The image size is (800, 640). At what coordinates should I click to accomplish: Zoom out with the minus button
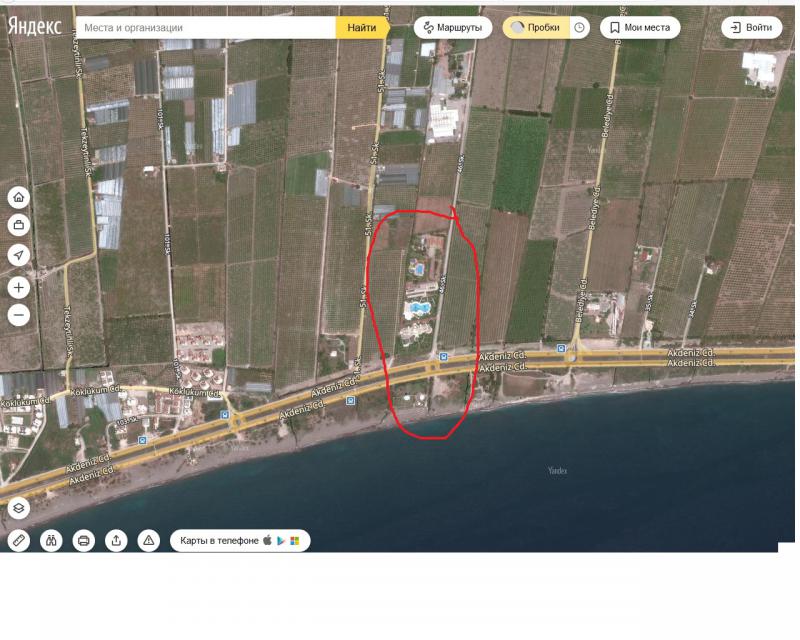tap(18, 316)
